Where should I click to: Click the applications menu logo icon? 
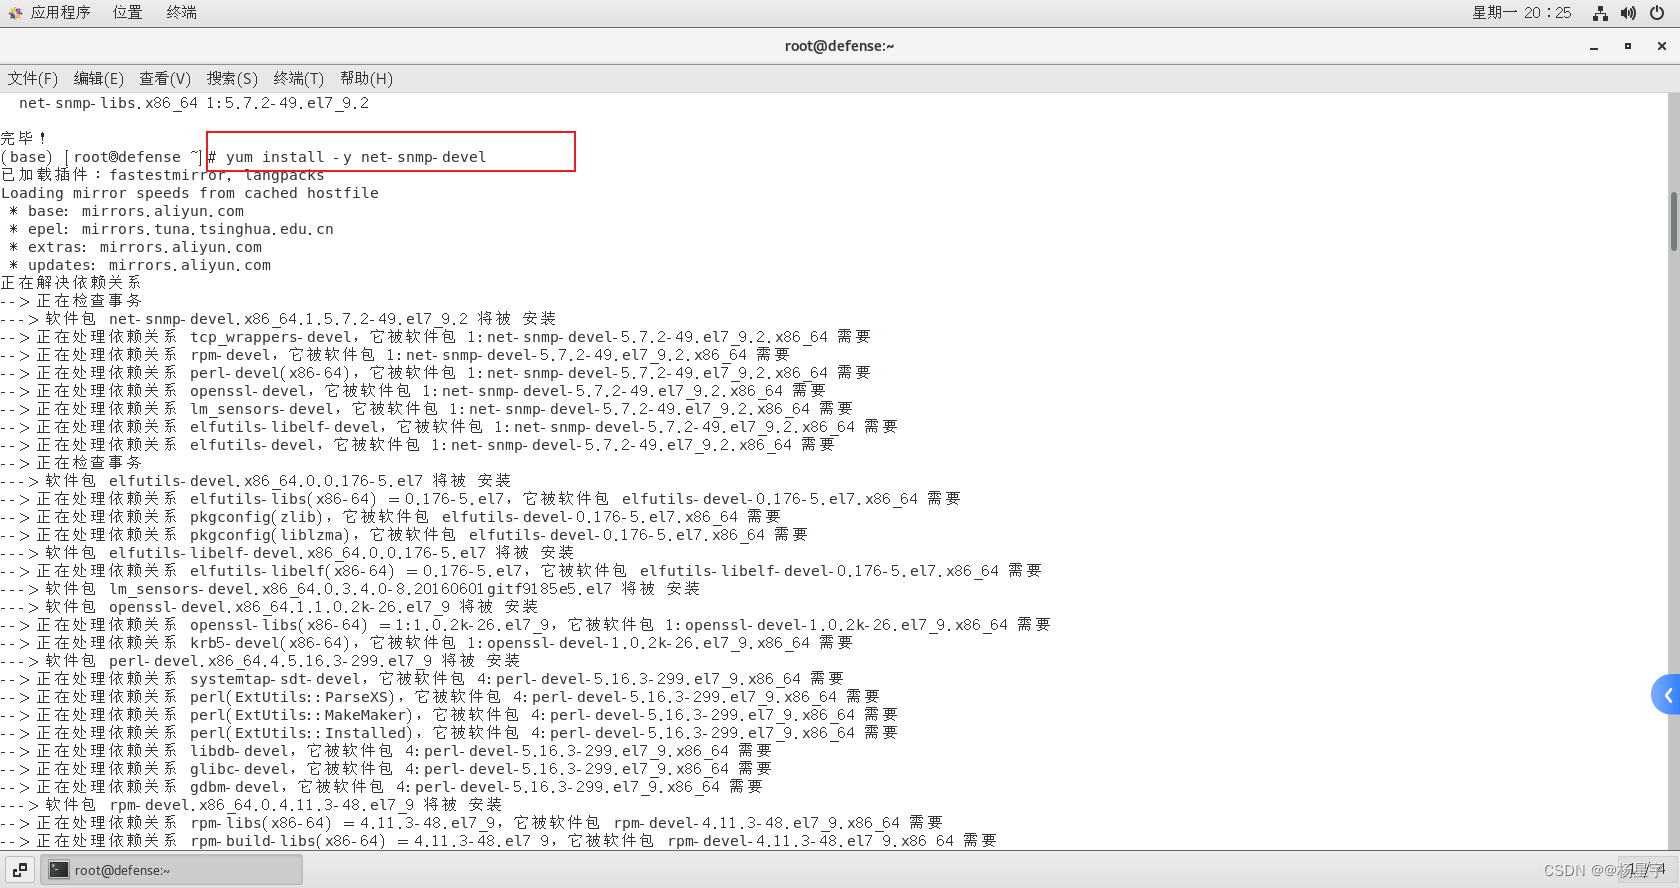point(14,13)
